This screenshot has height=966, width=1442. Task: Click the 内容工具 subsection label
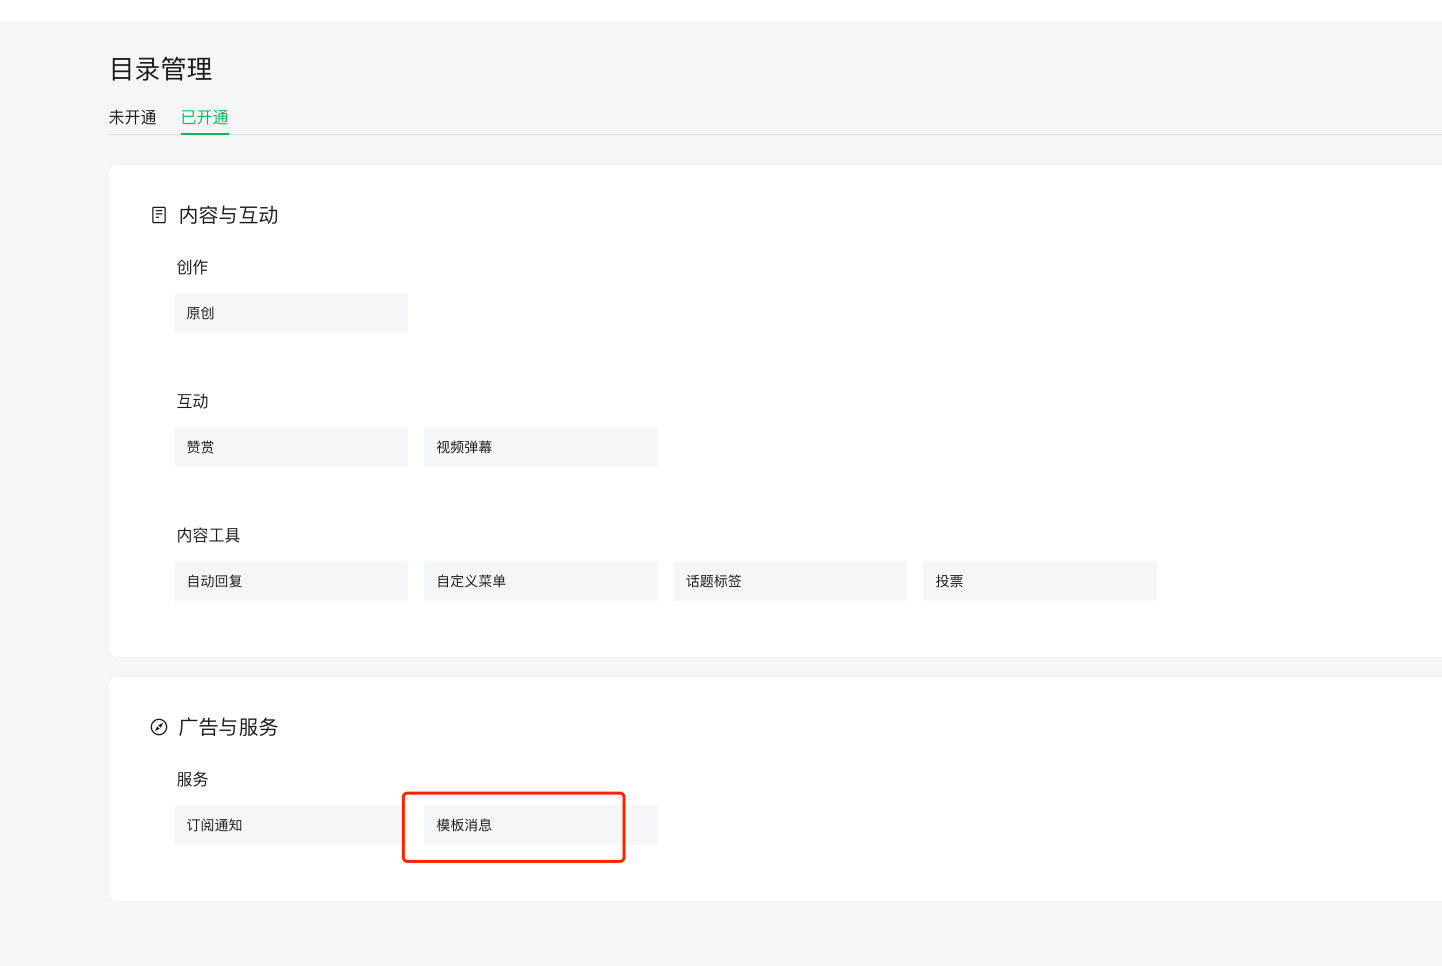(209, 535)
